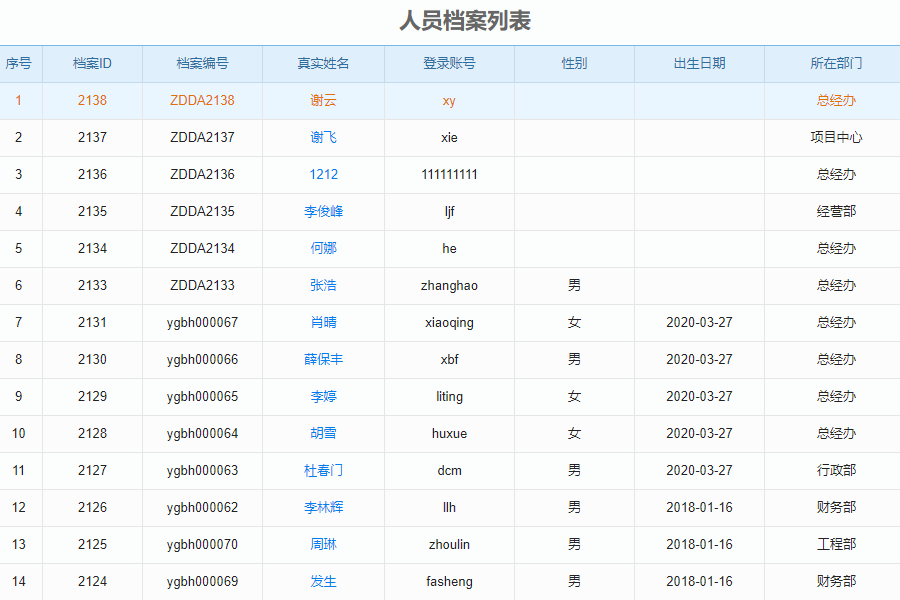Click the 所在部门 column header
This screenshot has width=900, height=600.
click(x=836, y=63)
